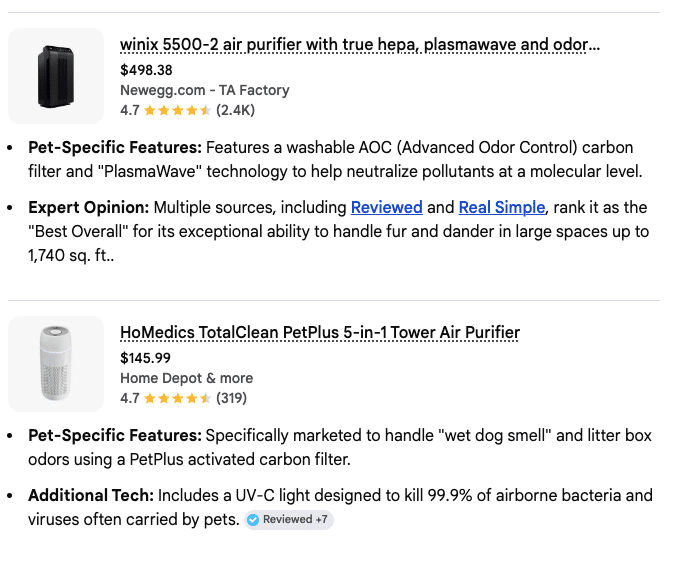The image size is (675, 565).
Task: Open the HoMedics tower purifier product thumbnail
Action: pos(56,364)
